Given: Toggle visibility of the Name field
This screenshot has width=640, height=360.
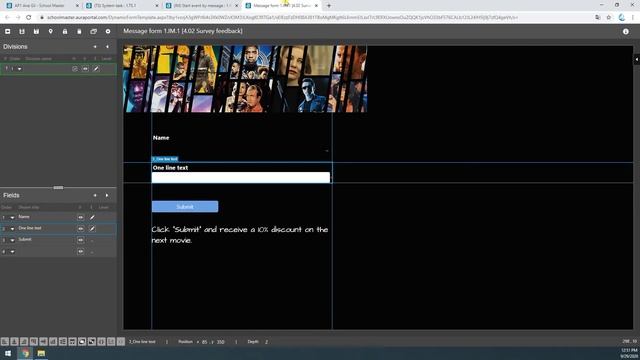Looking at the screenshot, I should click(80, 217).
